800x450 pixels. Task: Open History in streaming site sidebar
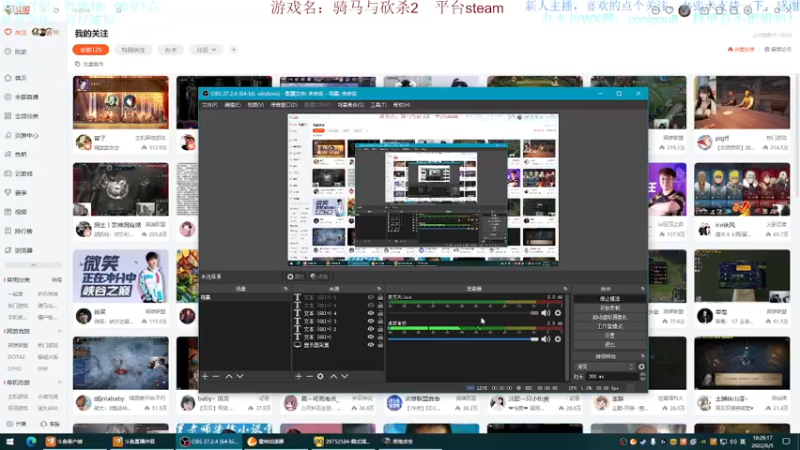16,52
